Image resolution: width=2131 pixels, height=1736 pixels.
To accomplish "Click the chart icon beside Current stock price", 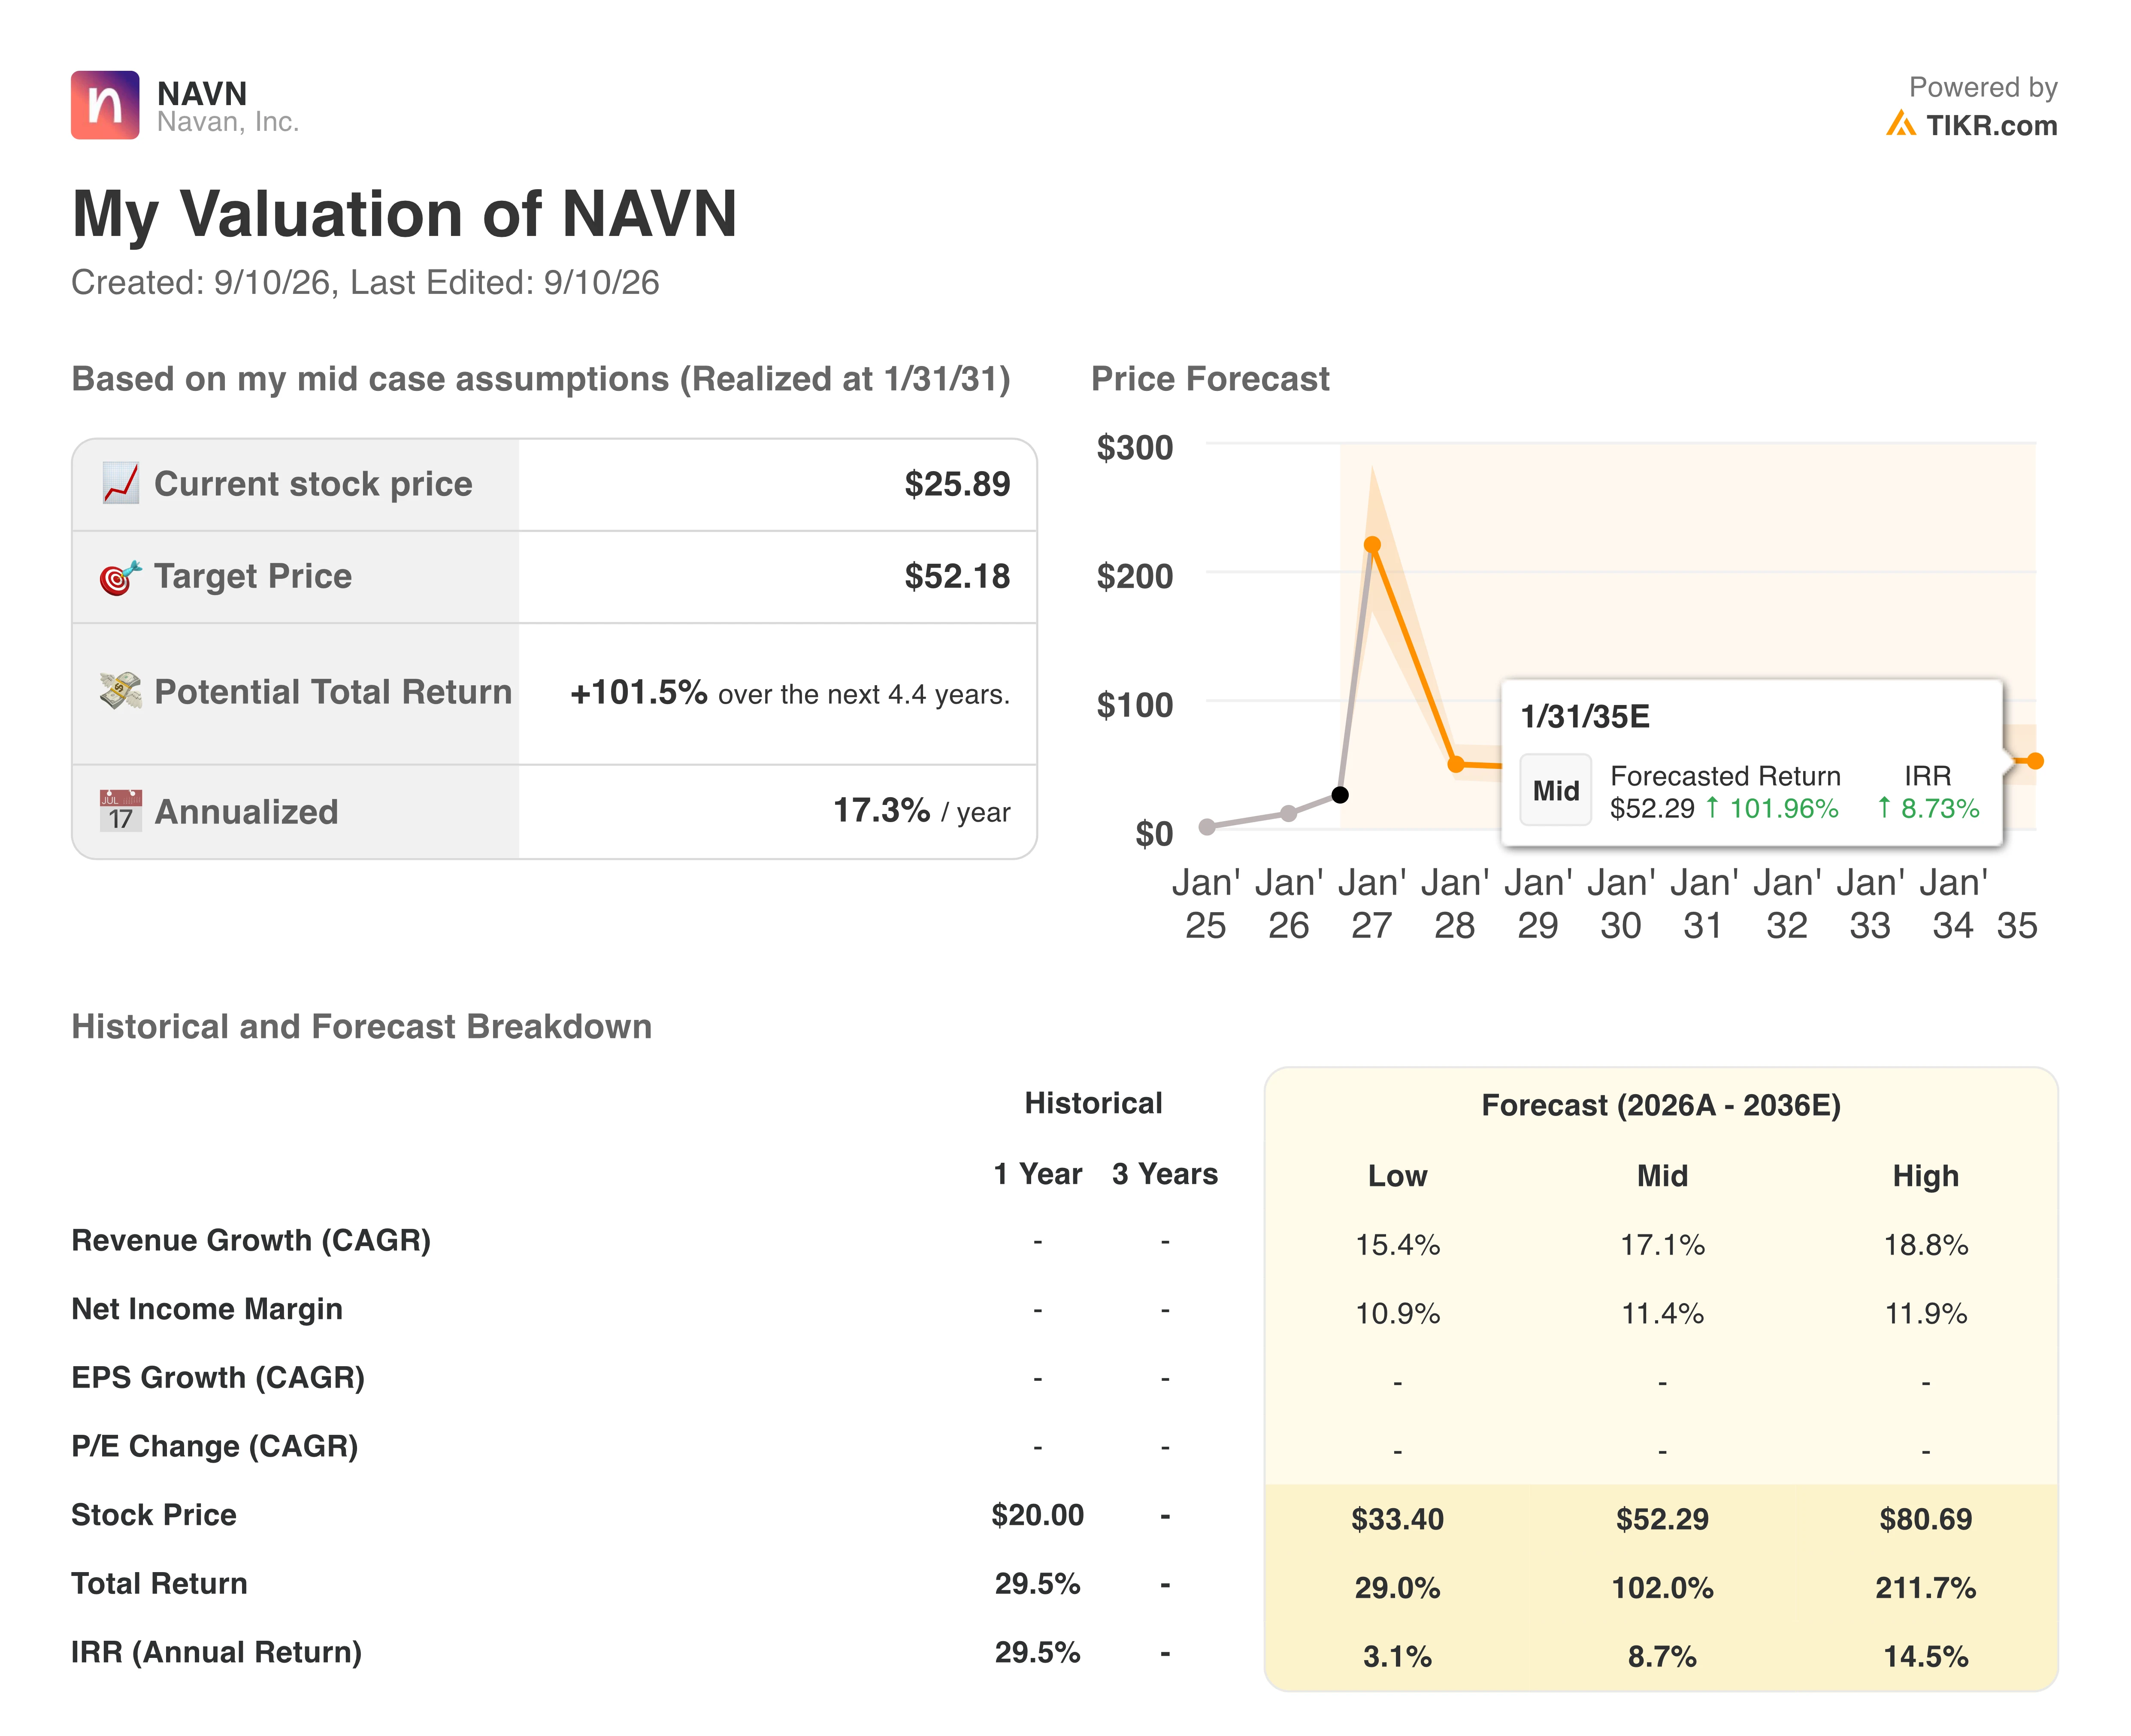I will [121, 484].
